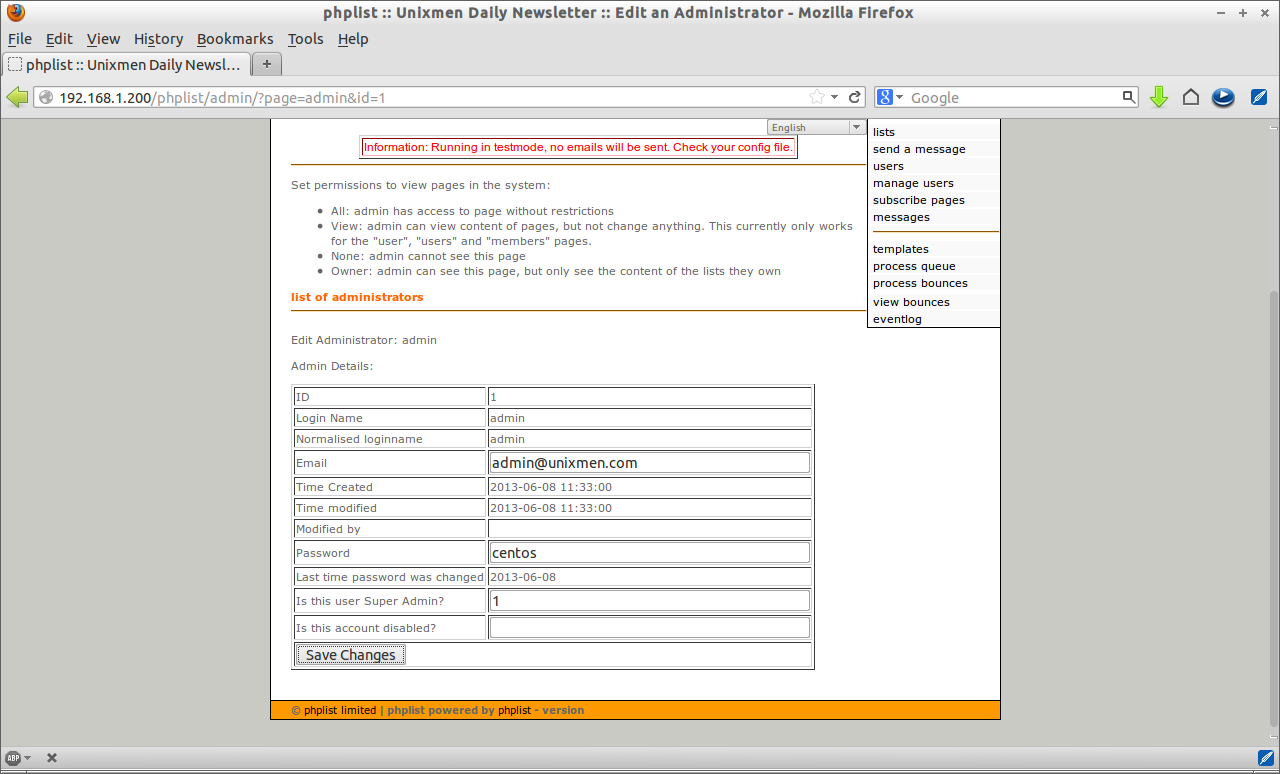Open 'send a message' link
Viewport: 1280px width, 774px height.
pyautogui.click(x=919, y=149)
